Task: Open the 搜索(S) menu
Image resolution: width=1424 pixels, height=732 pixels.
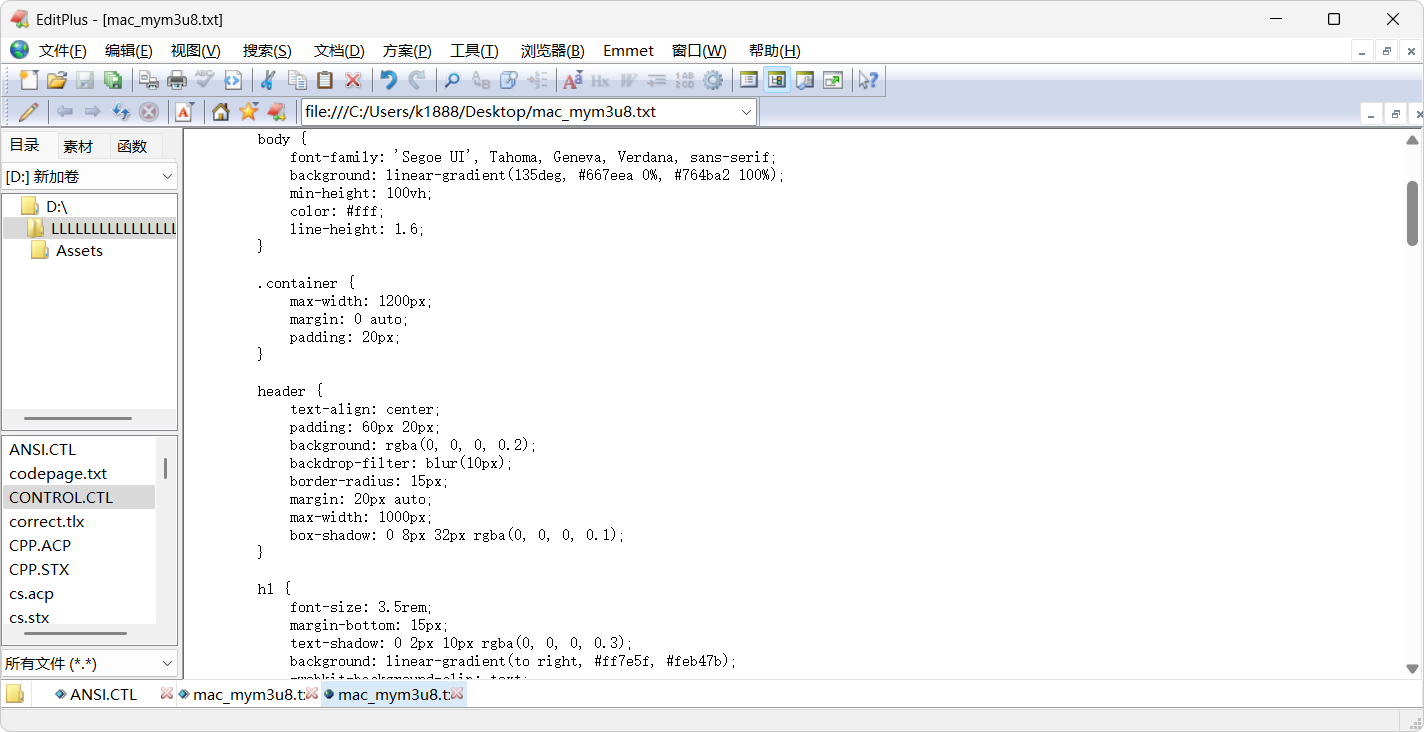Action: click(267, 51)
